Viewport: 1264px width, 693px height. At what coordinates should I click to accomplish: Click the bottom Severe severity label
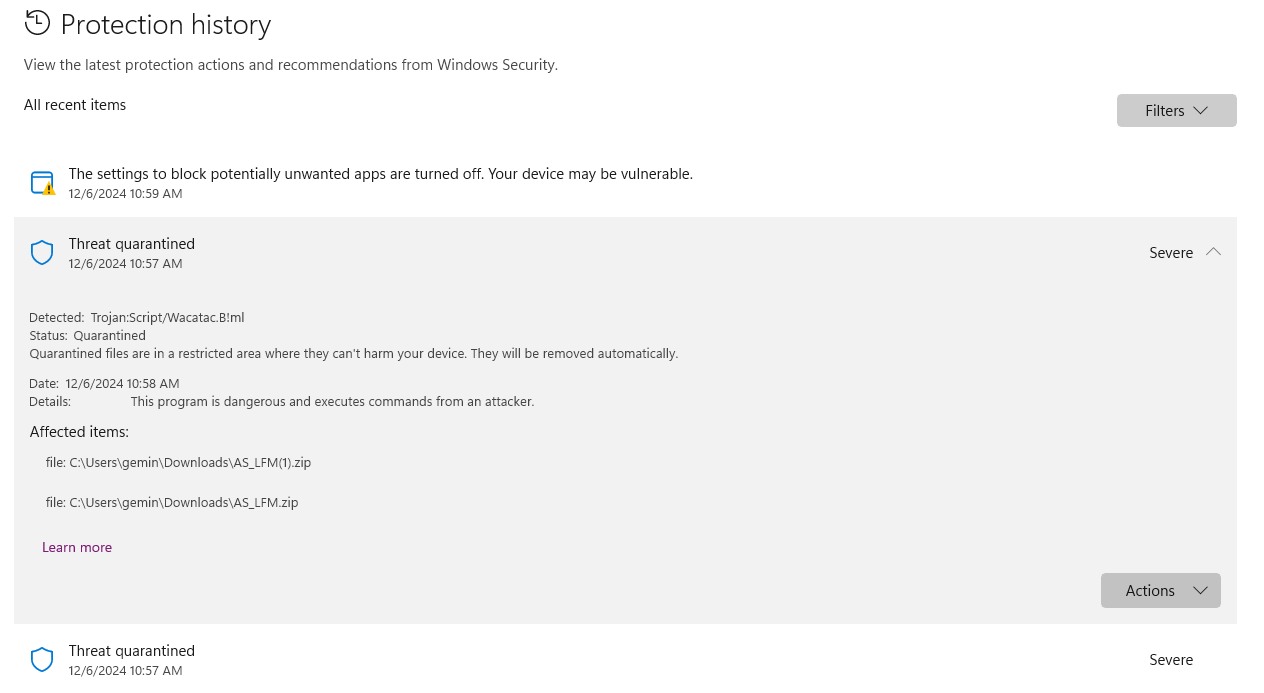point(1171,660)
